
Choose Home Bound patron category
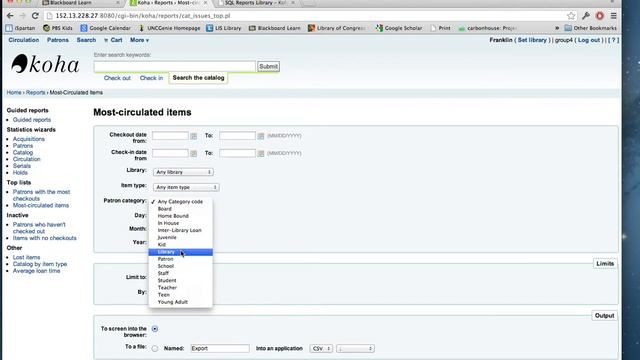click(x=180, y=216)
